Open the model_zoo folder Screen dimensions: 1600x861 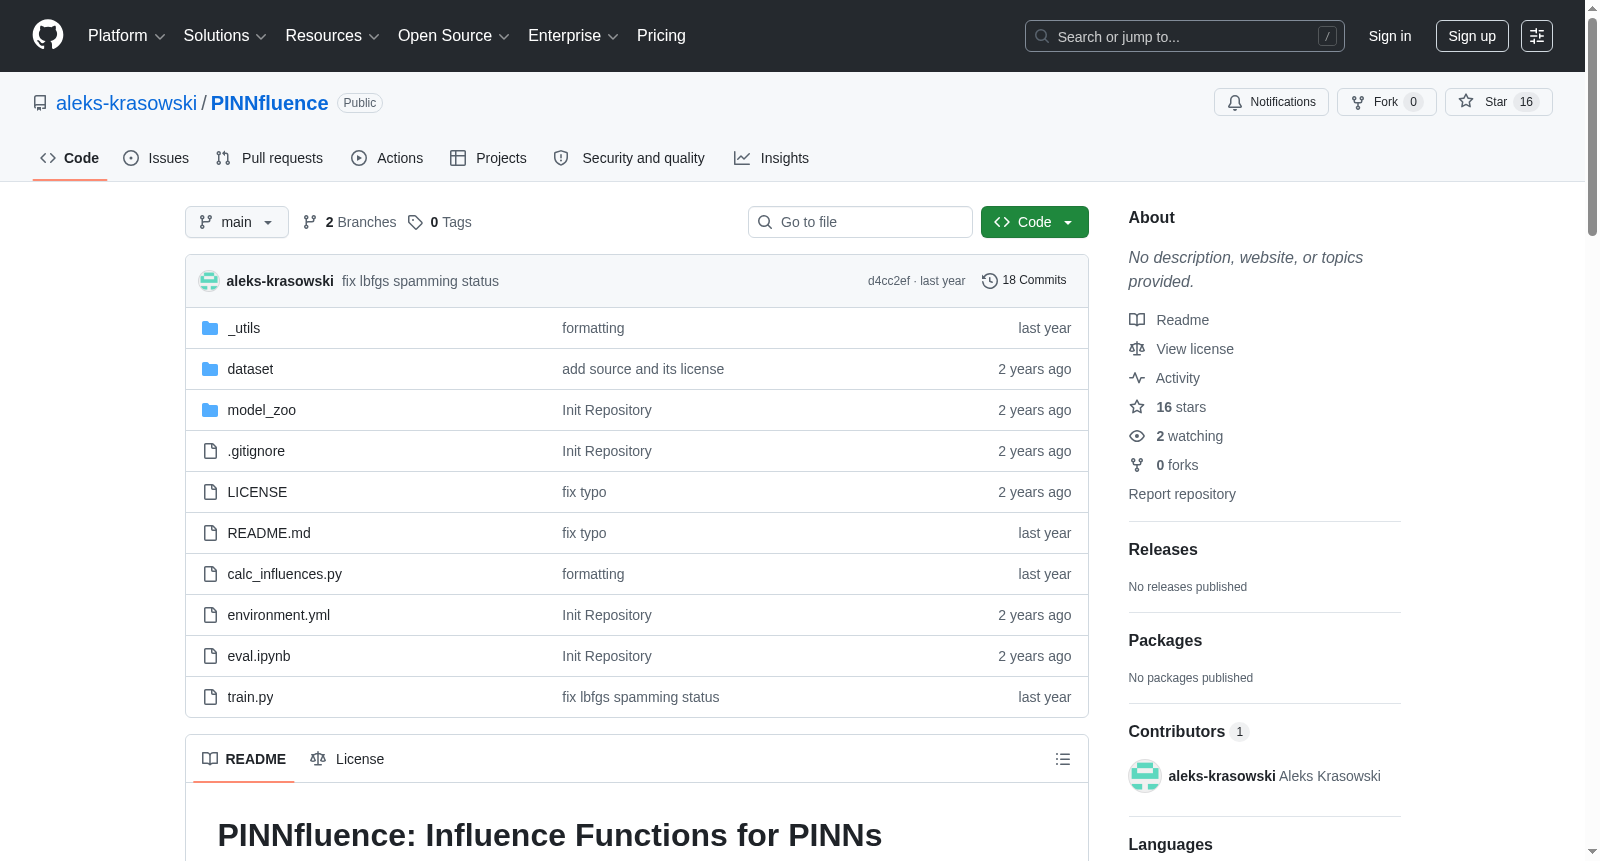click(x=261, y=410)
